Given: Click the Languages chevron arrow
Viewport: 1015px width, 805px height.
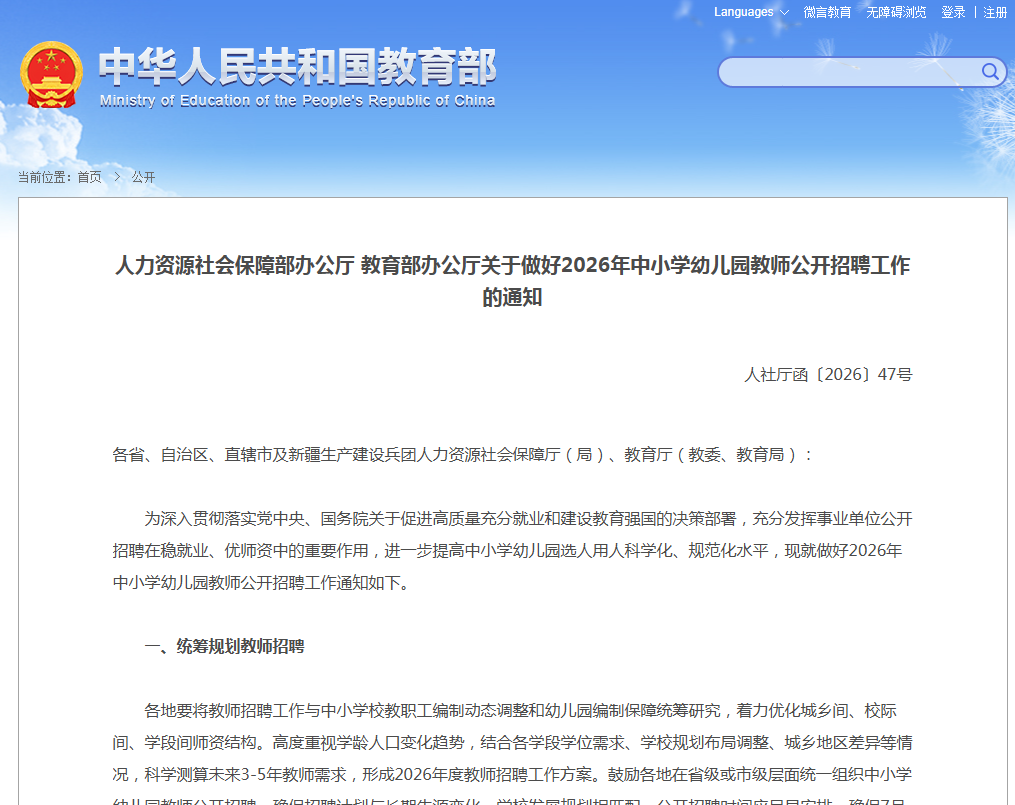Looking at the screenshot, I should point(784,13).
